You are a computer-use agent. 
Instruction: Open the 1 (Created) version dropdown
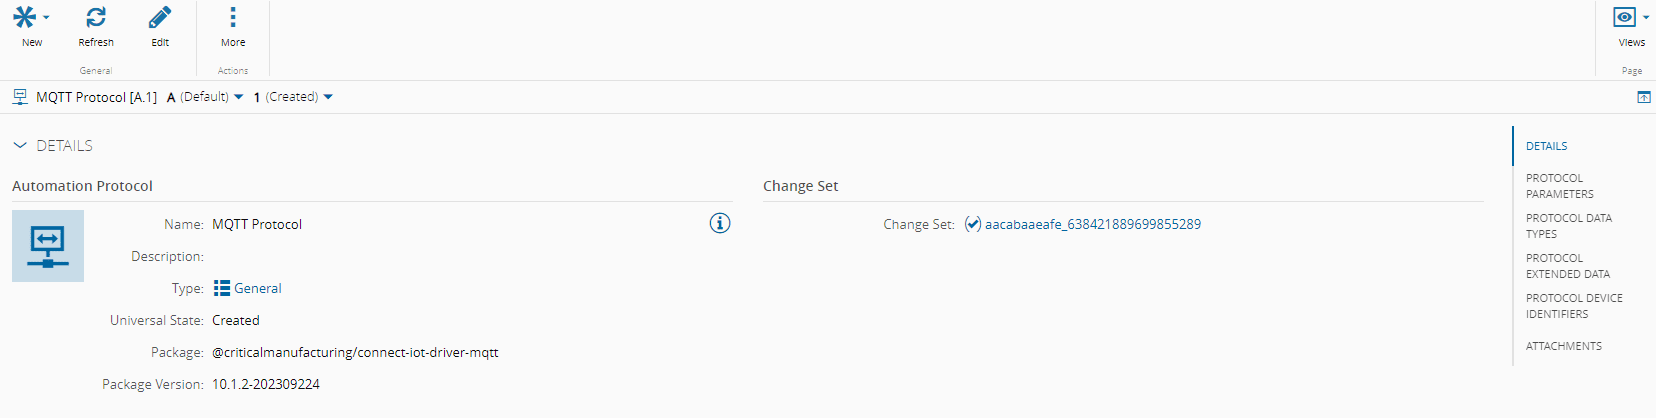click(x=328, y=97)
